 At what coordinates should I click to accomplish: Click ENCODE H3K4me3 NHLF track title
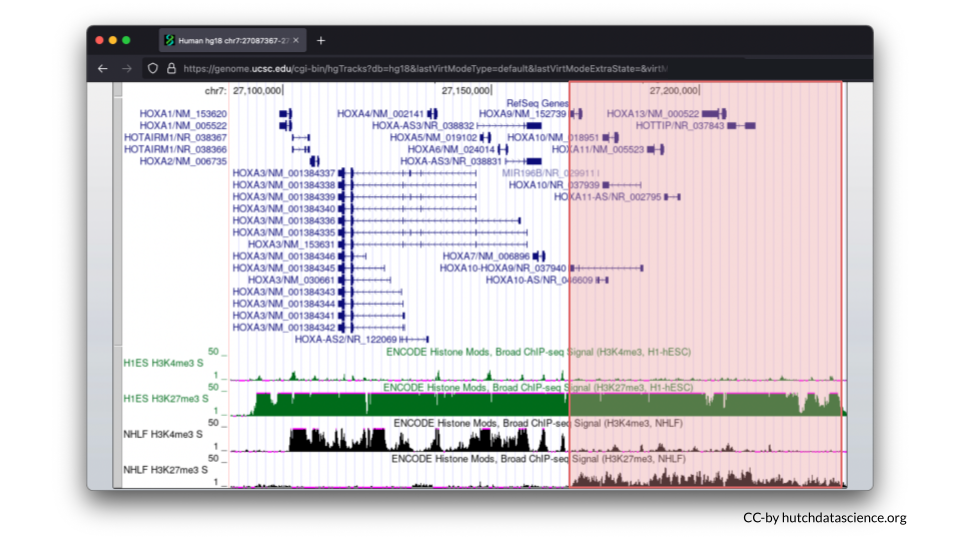click(538, 423)
